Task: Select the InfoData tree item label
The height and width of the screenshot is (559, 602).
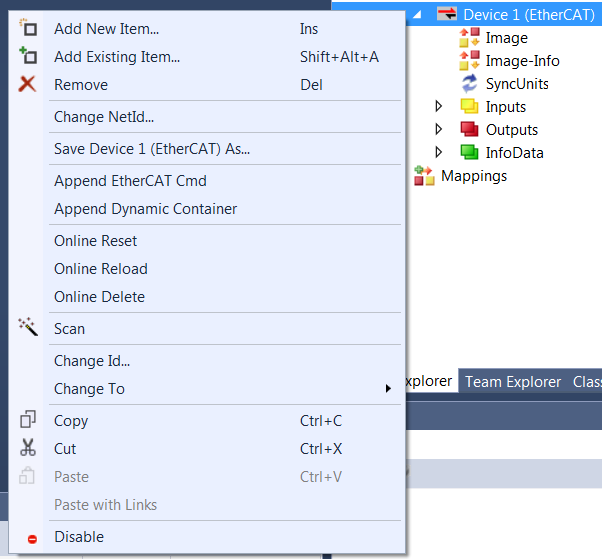Action: [x=514, y=153]
